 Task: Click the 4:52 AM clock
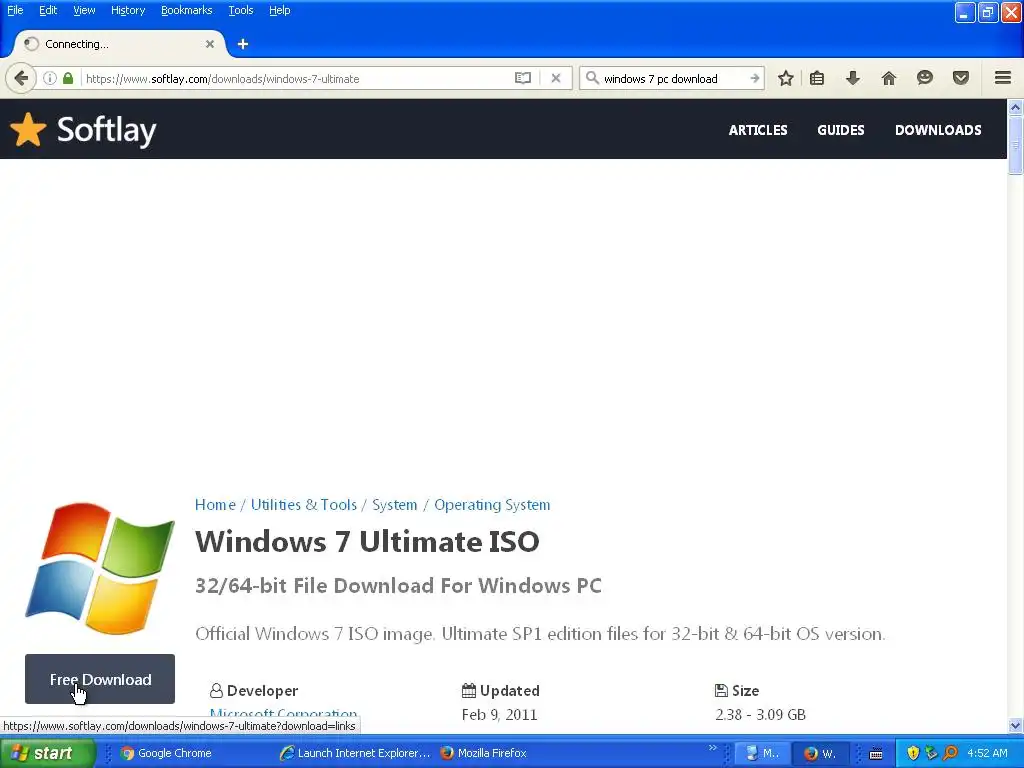click(x=987, y=753)
